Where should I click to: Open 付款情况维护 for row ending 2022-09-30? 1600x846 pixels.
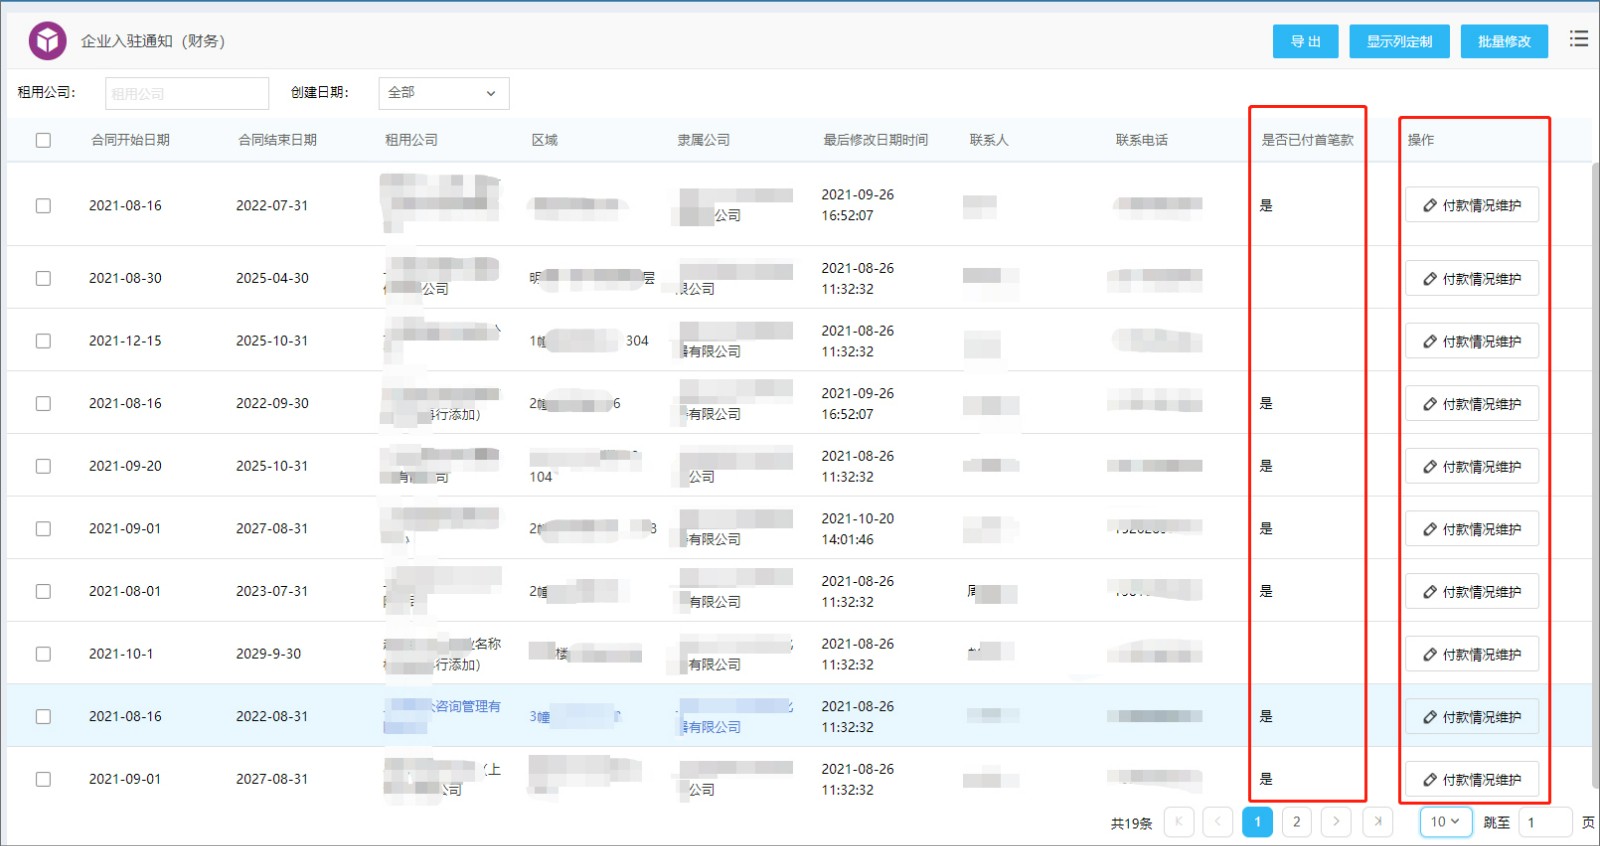(1472, 404)
